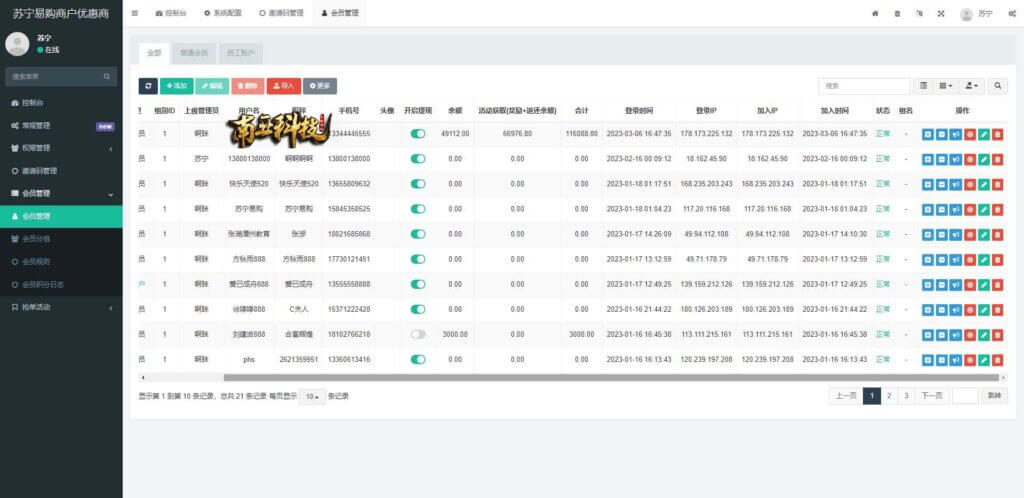
Task: Click red delete trash for phs row
Action: tap(998, 360)
